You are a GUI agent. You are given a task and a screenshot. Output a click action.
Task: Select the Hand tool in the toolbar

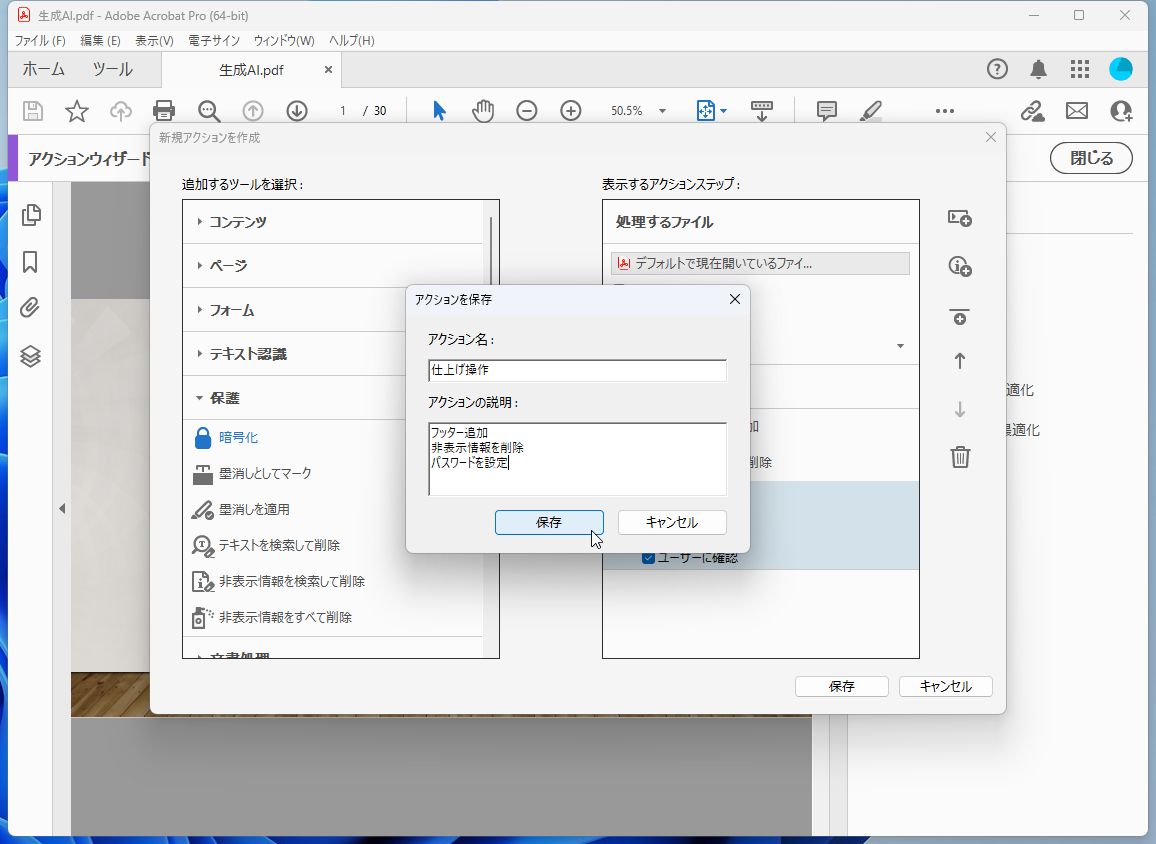click(x=483, y=110)
